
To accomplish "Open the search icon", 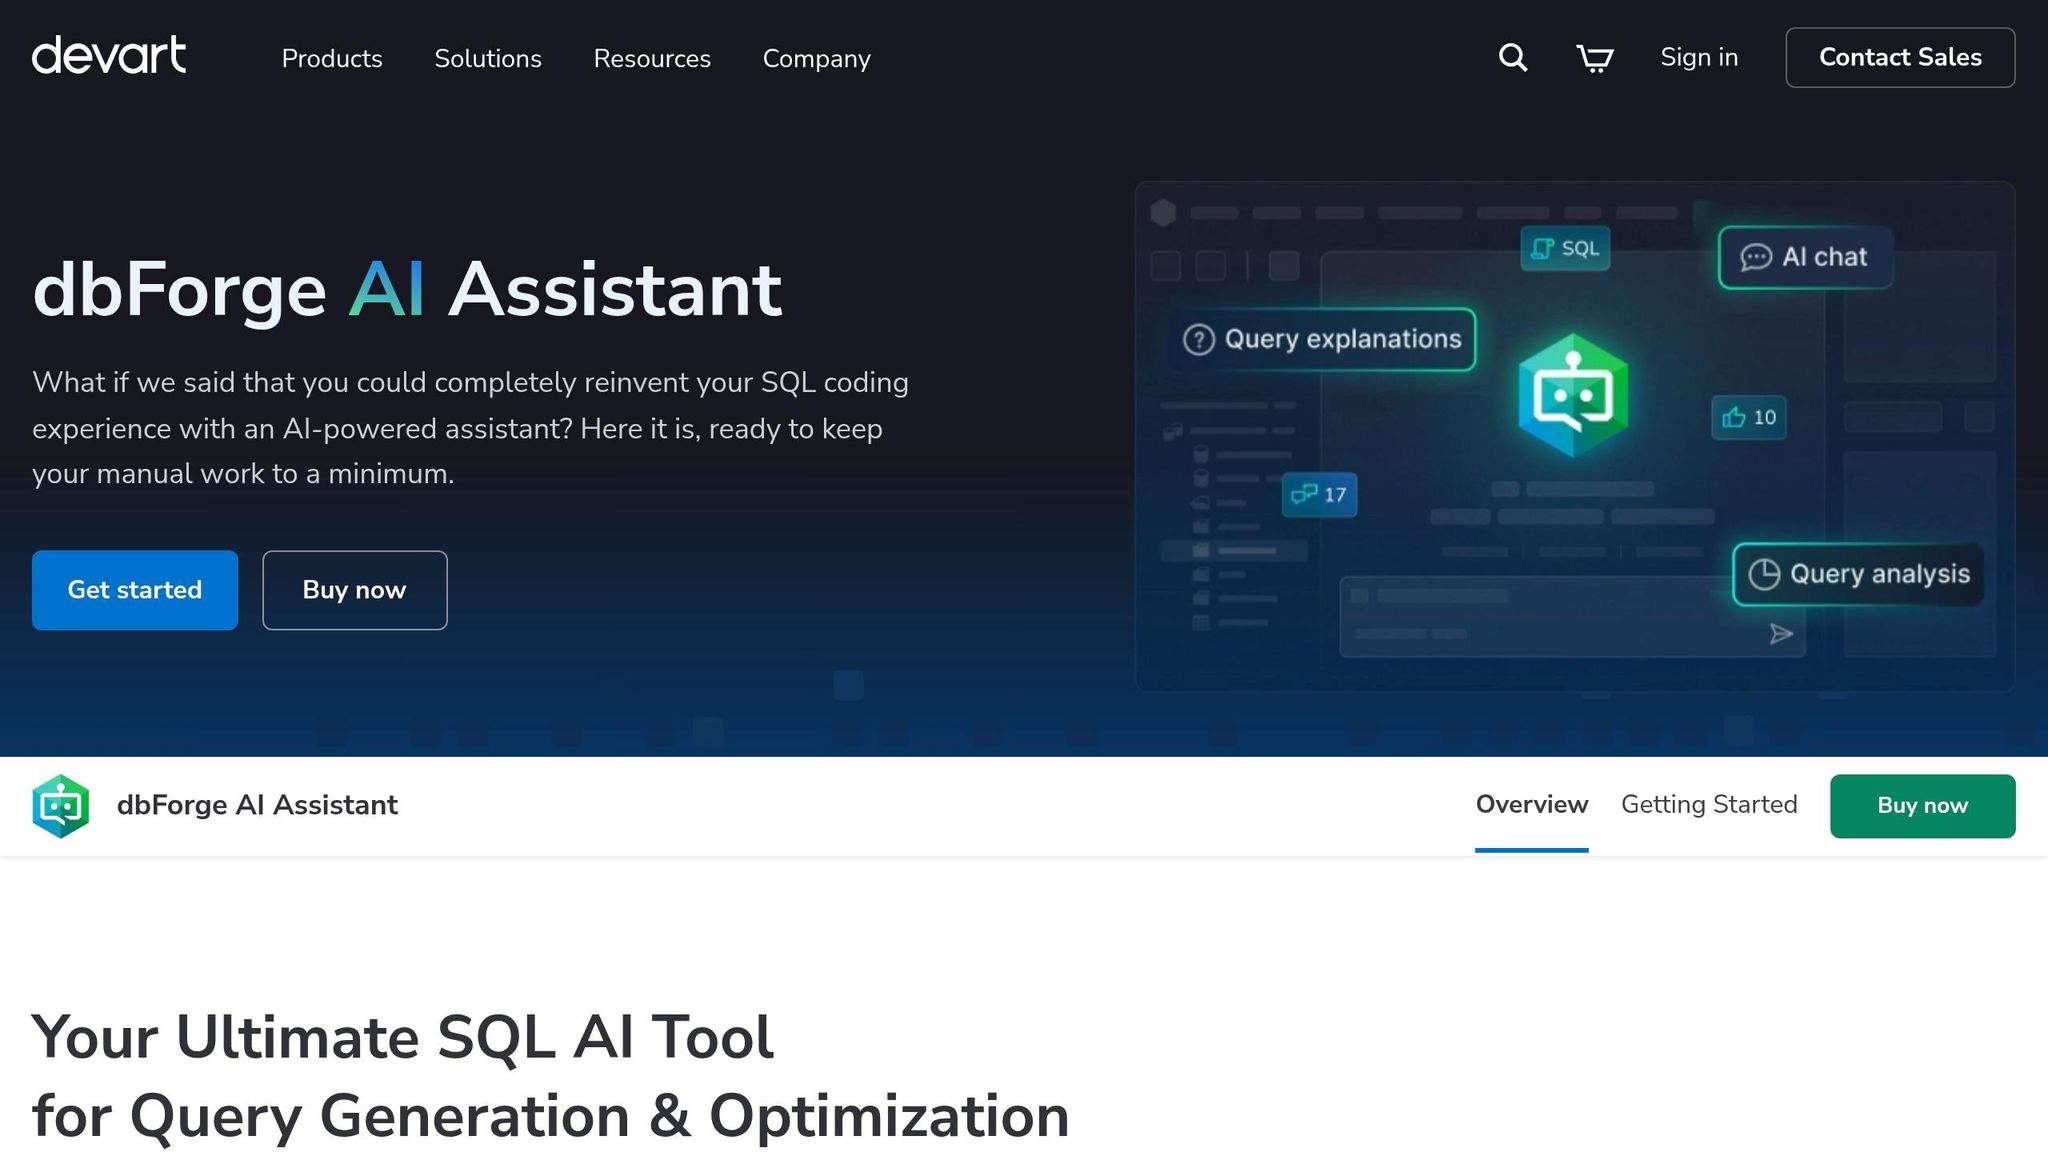I will (x=1512, y=57).
